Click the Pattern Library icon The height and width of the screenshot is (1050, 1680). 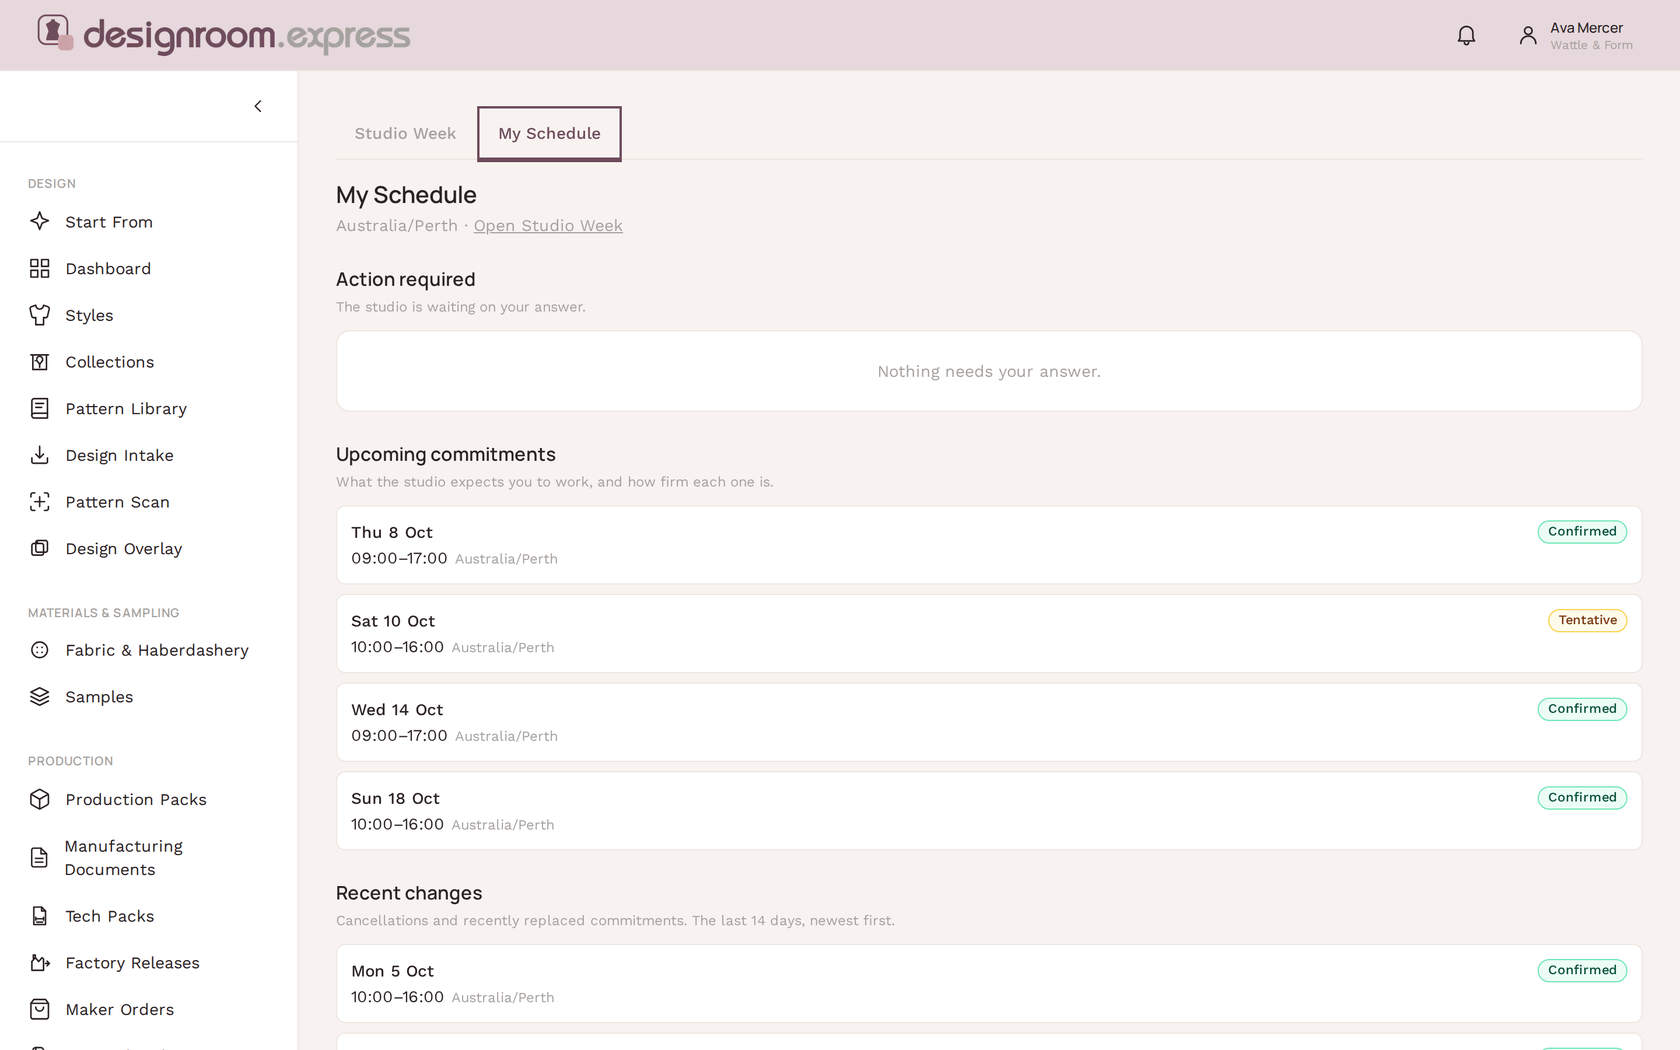click(40, 408)
